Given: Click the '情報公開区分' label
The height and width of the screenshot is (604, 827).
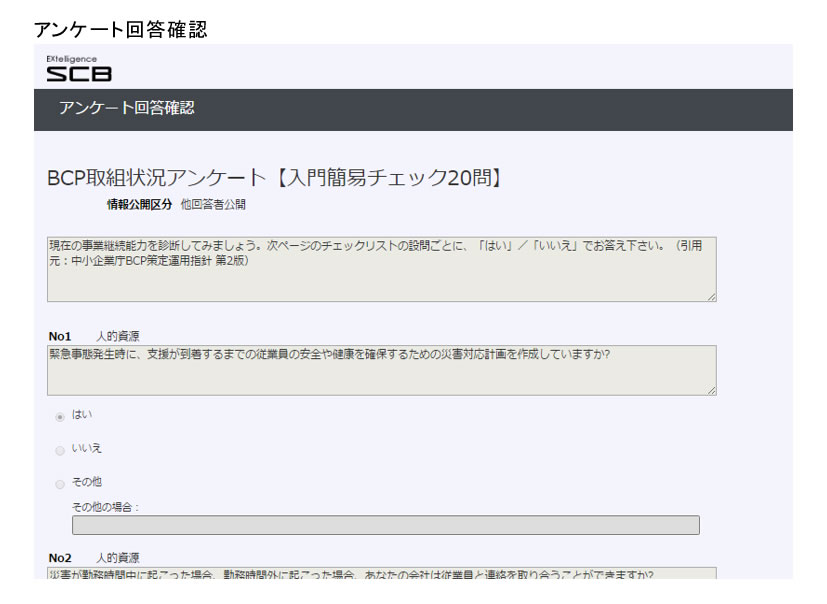Looking at the screenshot, I should pyautogui.click(x=139, y=205).
